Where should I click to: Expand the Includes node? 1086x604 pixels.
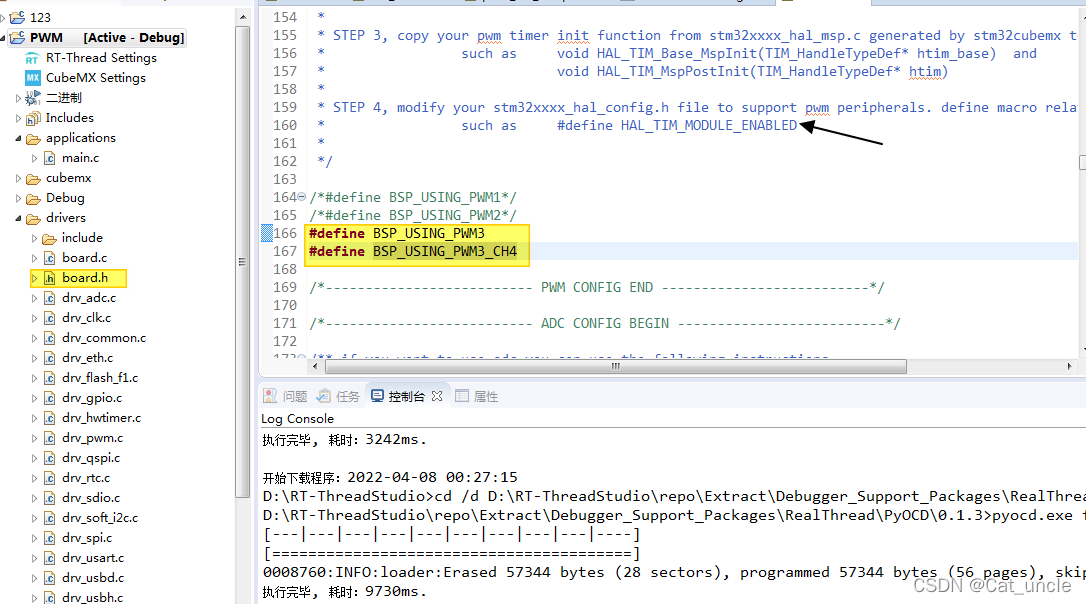[x=19, y=118]
